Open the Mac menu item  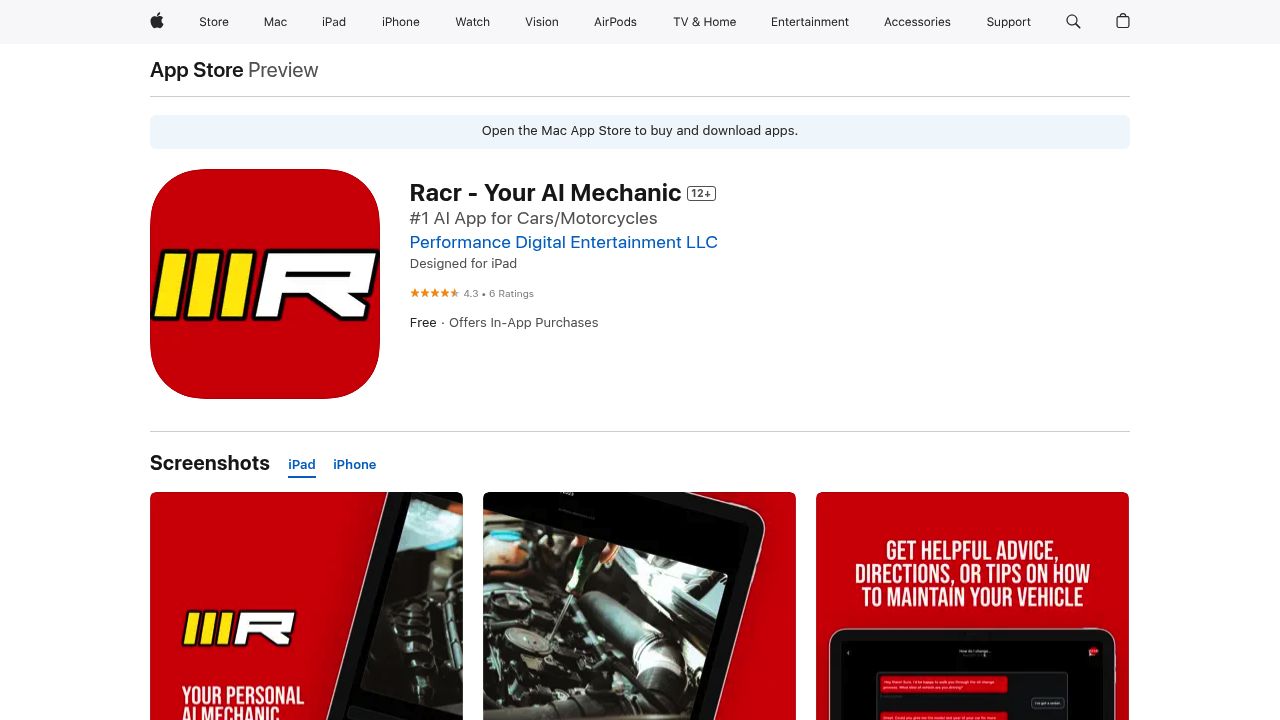point(275,22)
